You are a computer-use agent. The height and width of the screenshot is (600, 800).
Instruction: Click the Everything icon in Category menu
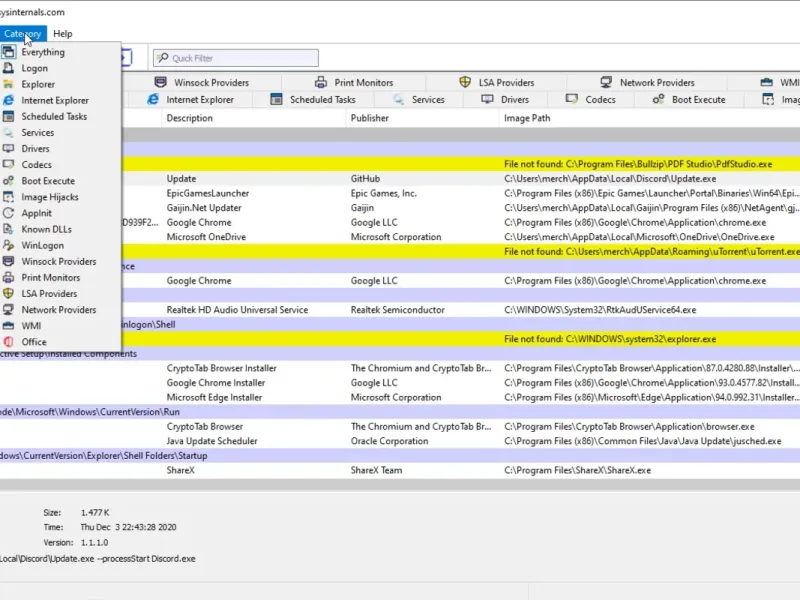9,52
